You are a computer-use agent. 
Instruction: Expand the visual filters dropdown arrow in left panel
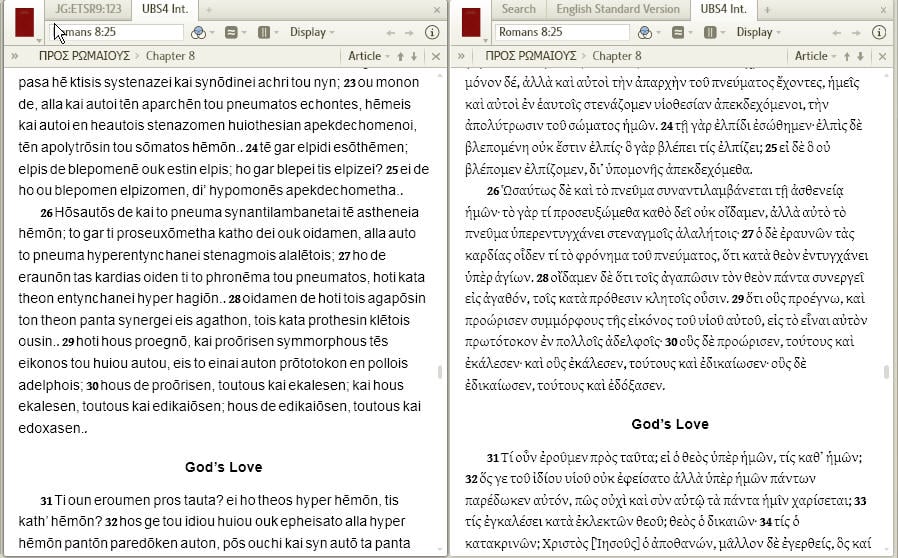(x=212, y=33)
